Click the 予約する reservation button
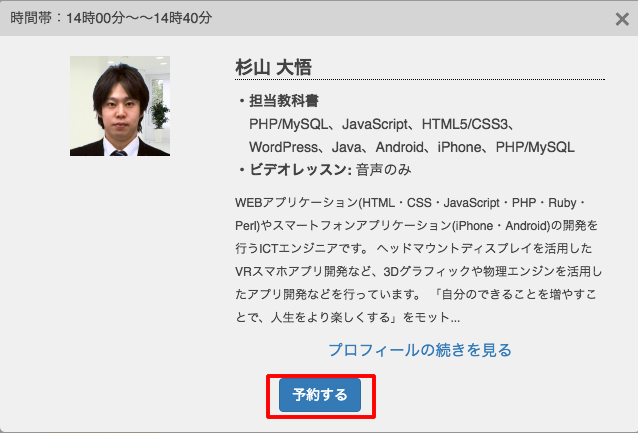Image resolution: width=638 pixels, height=433 pixels. pyautogui.click(x=320, y=395)
